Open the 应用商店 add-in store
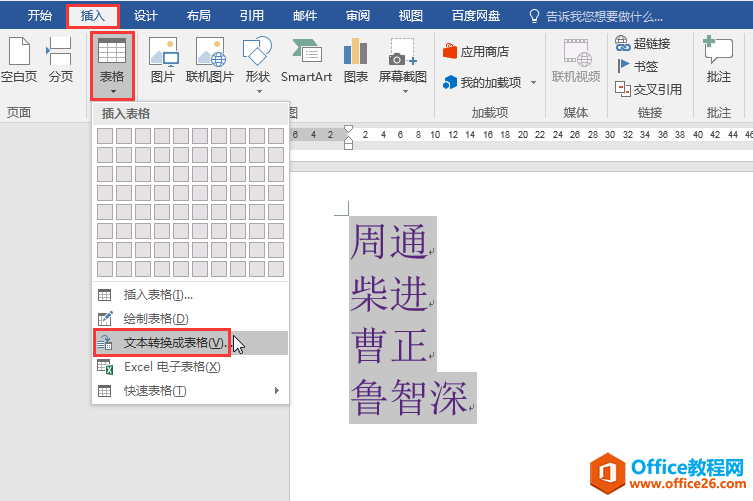 476,51
